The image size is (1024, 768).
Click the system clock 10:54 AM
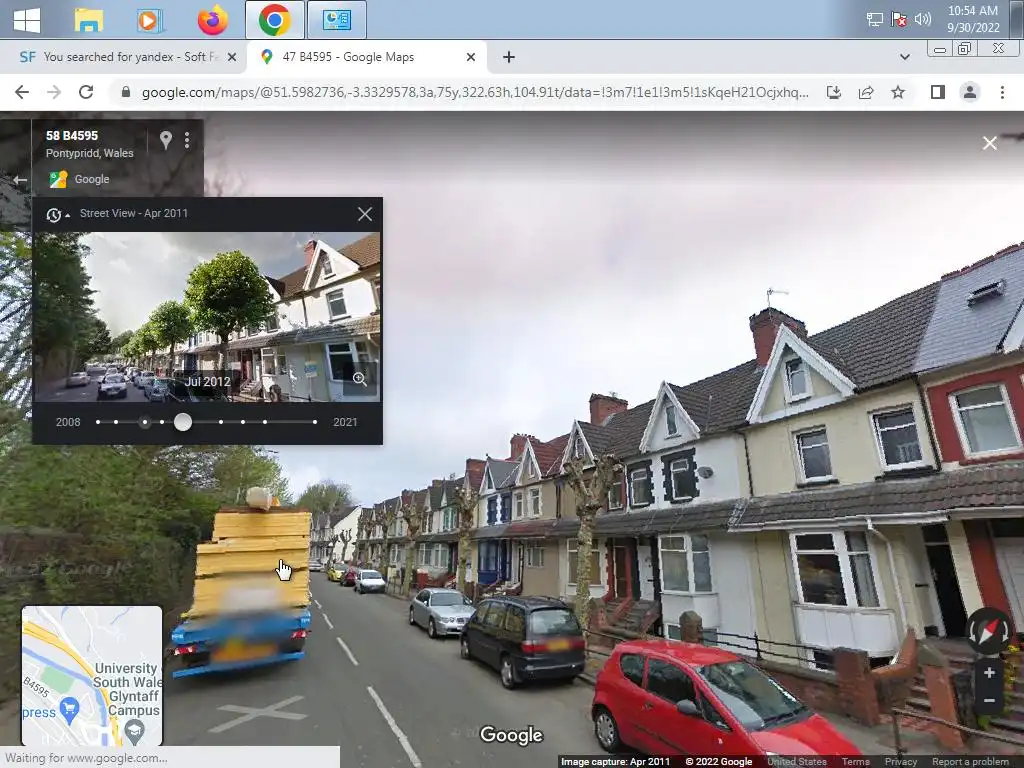click(972, 11)
